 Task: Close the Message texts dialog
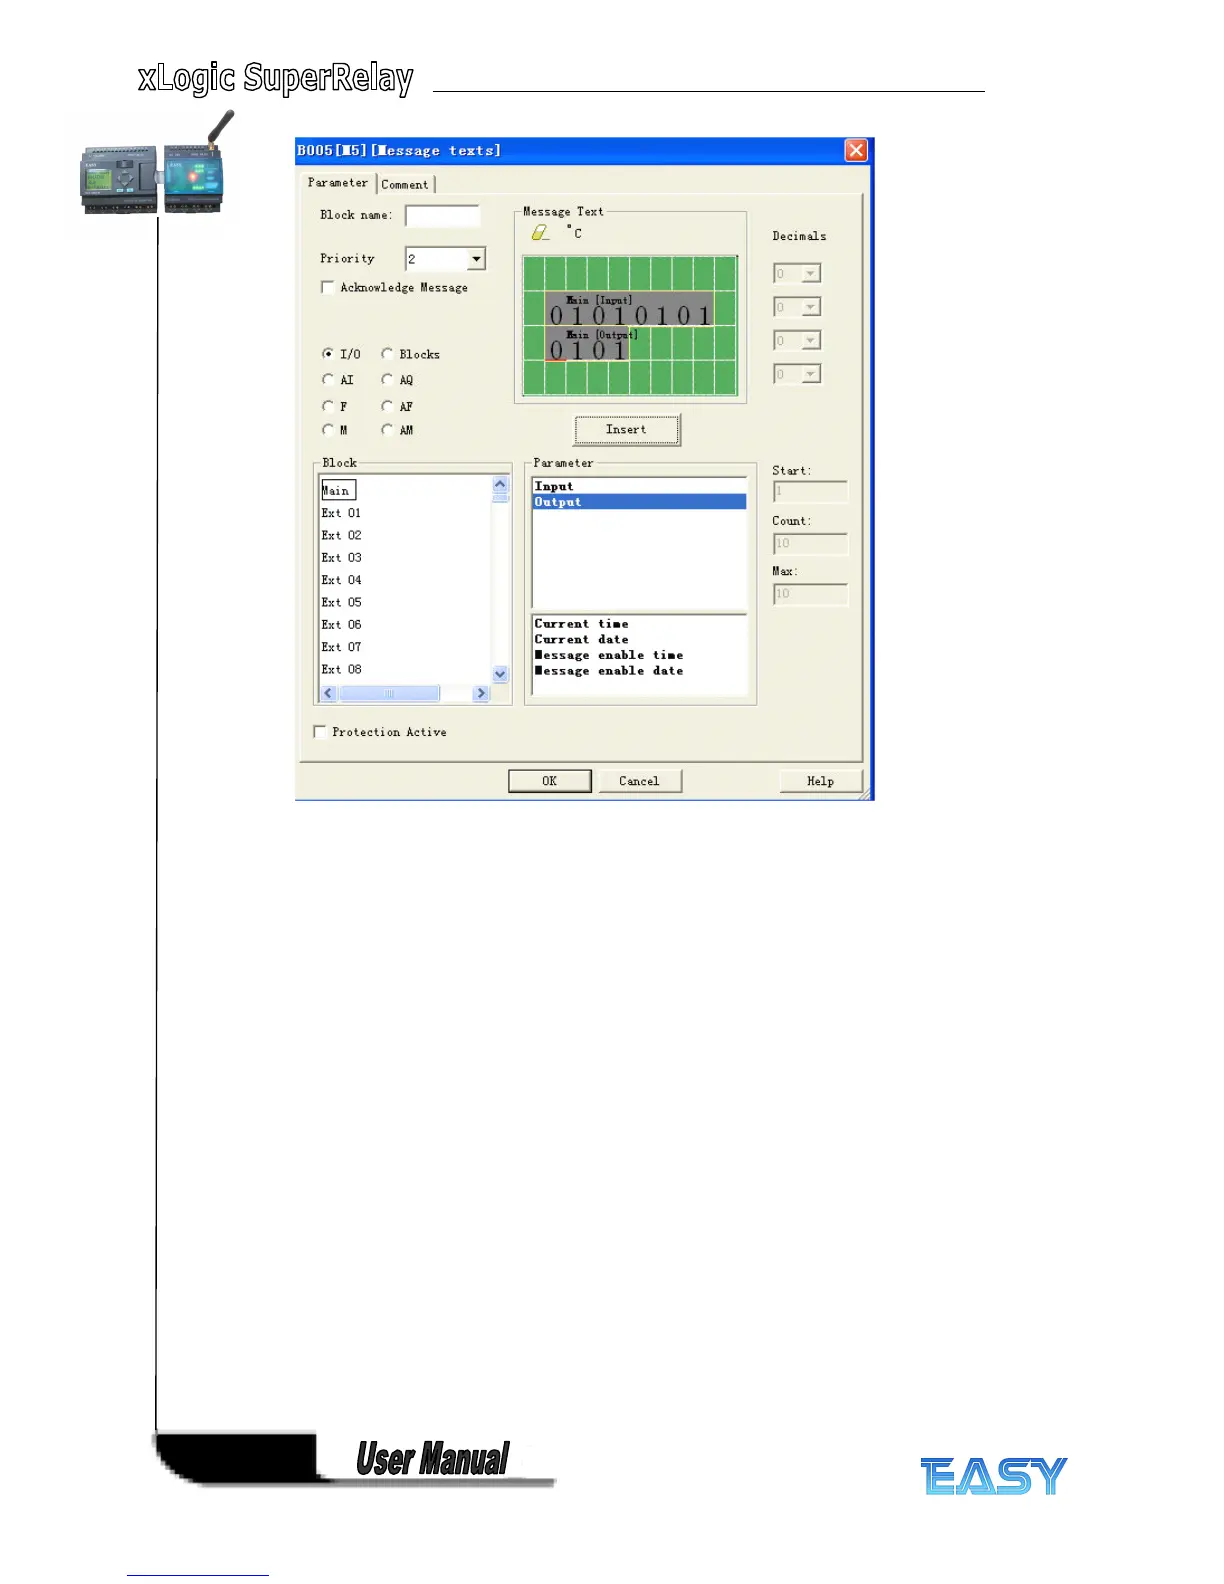pos(856,150)
